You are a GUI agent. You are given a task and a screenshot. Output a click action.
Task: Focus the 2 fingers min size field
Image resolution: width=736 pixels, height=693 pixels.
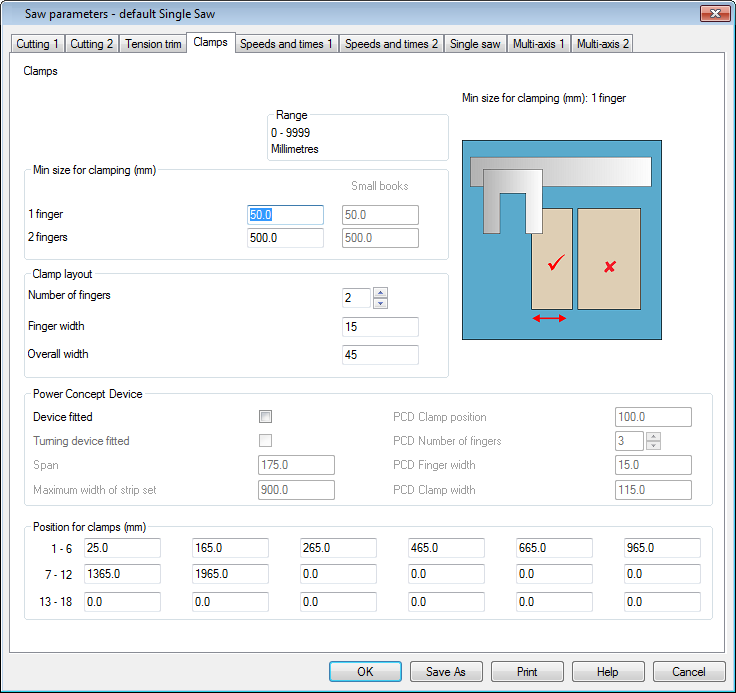[x=285, y=238]
